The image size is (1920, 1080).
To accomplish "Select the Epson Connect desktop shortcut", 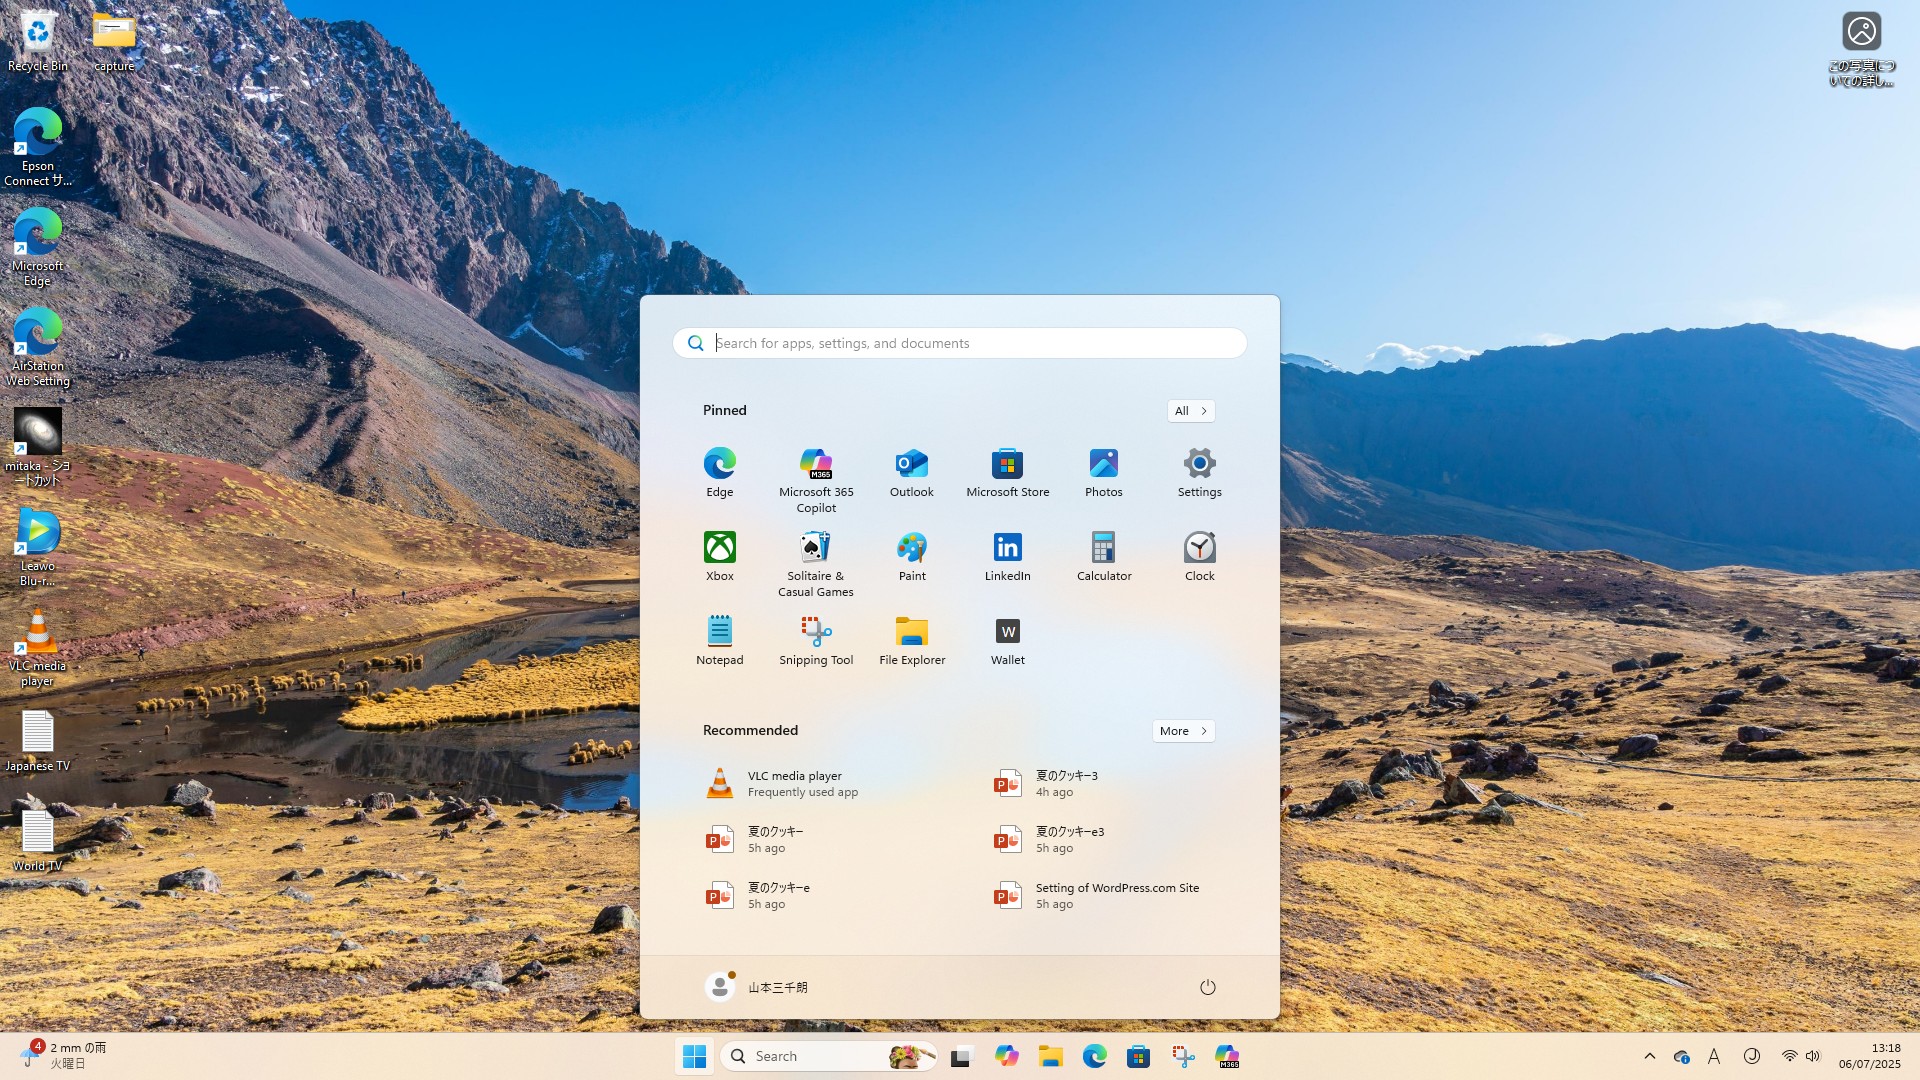I will coord(38,147).
